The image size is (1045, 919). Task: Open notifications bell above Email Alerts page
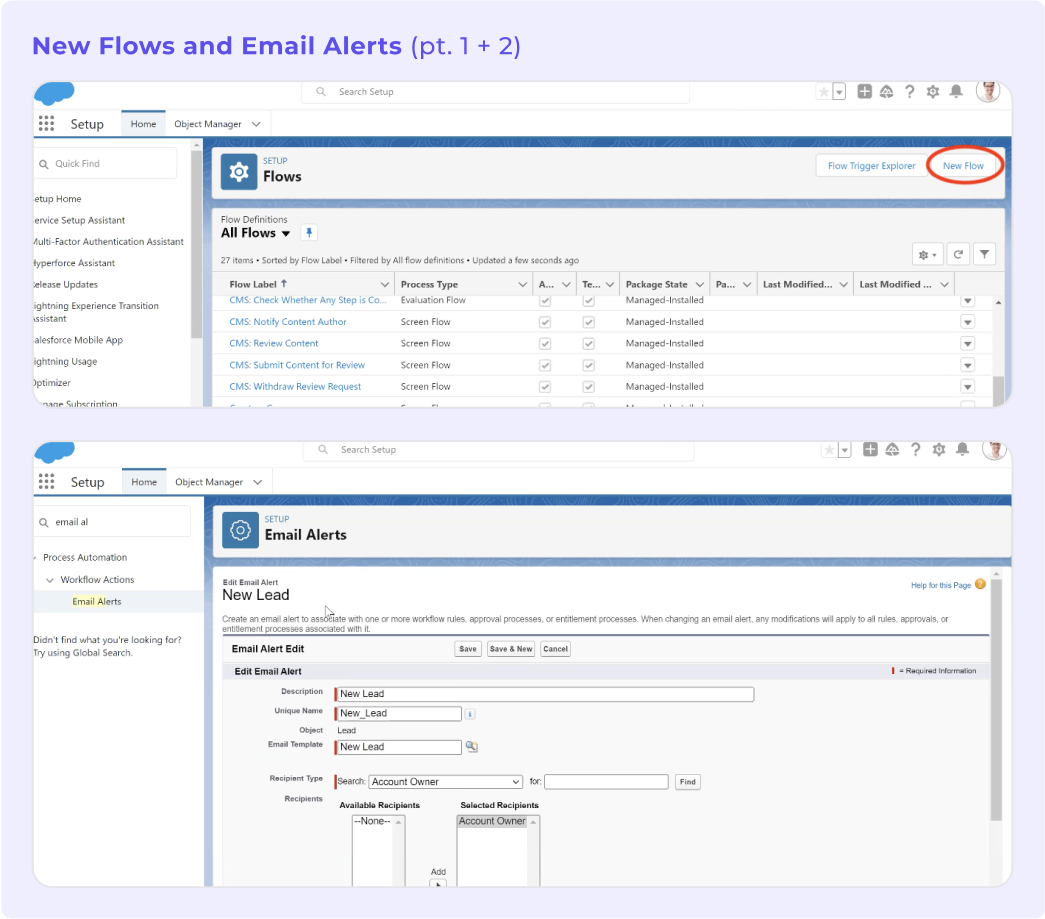click(x=962, y=450)
